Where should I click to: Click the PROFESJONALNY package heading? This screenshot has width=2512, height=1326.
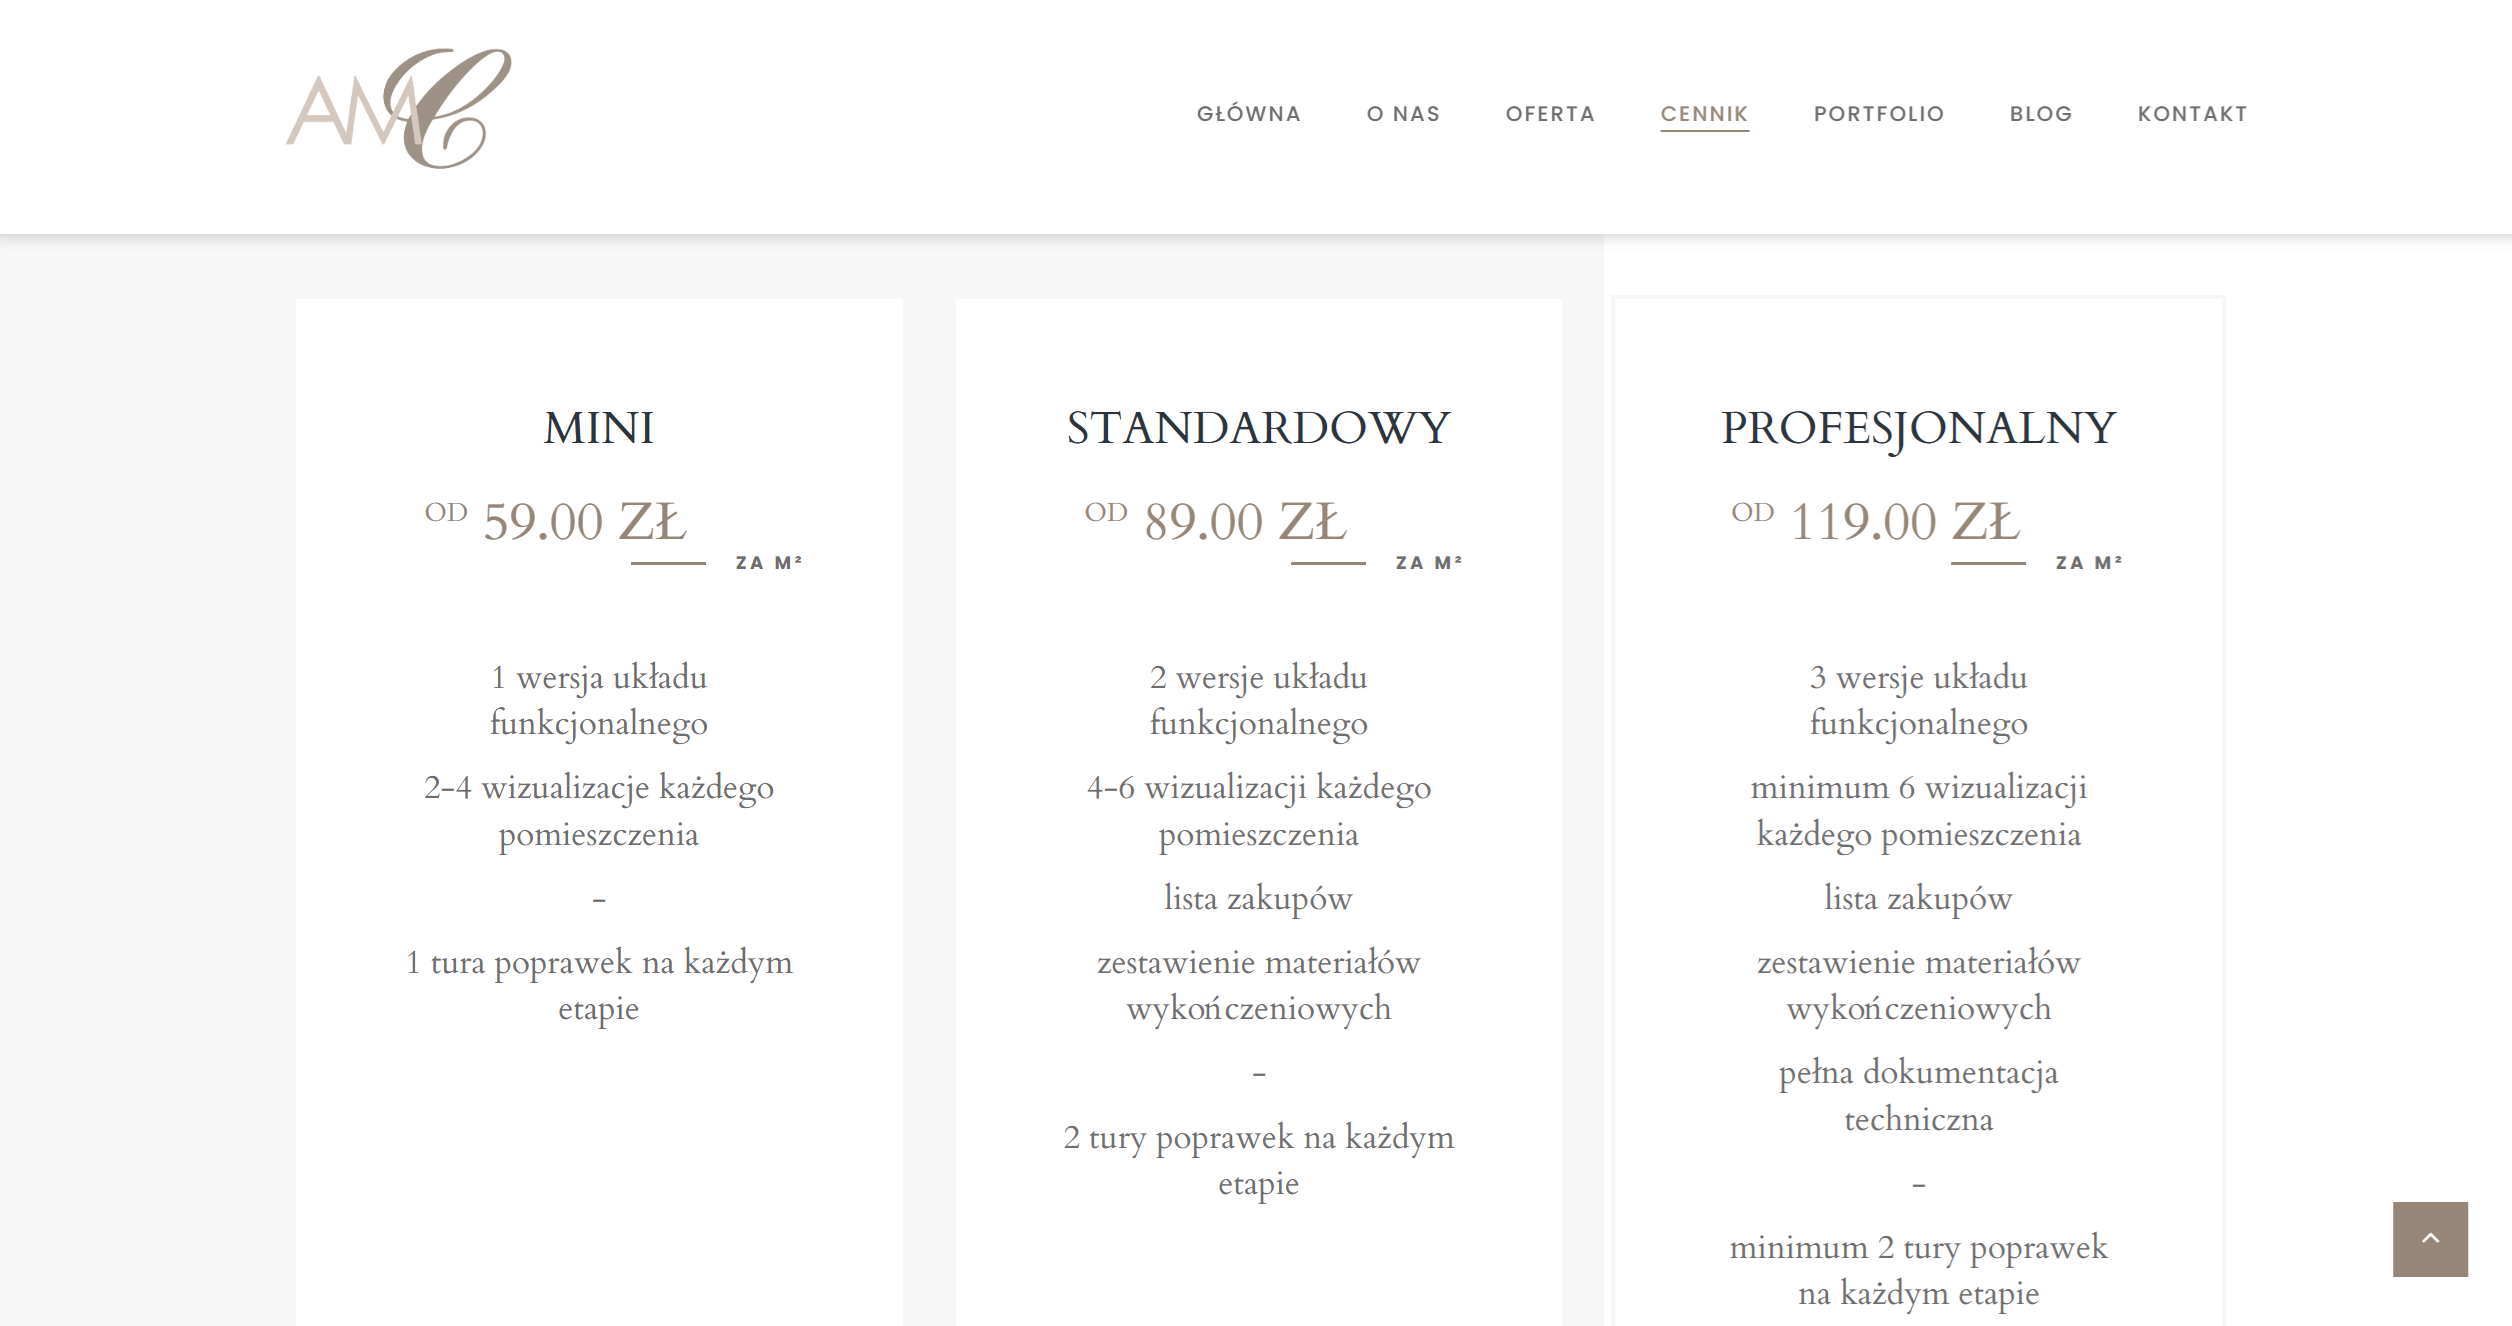click(x=1918, y=429)
